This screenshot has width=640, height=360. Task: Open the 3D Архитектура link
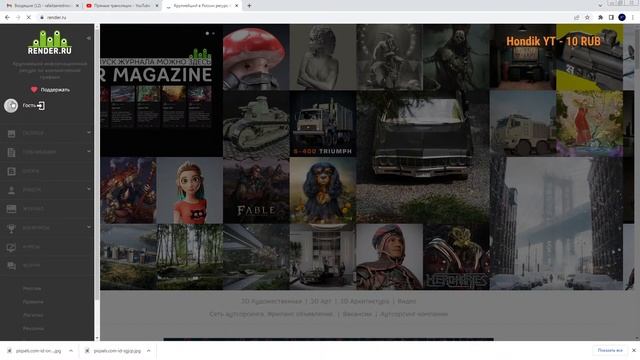tap(364, 301)
